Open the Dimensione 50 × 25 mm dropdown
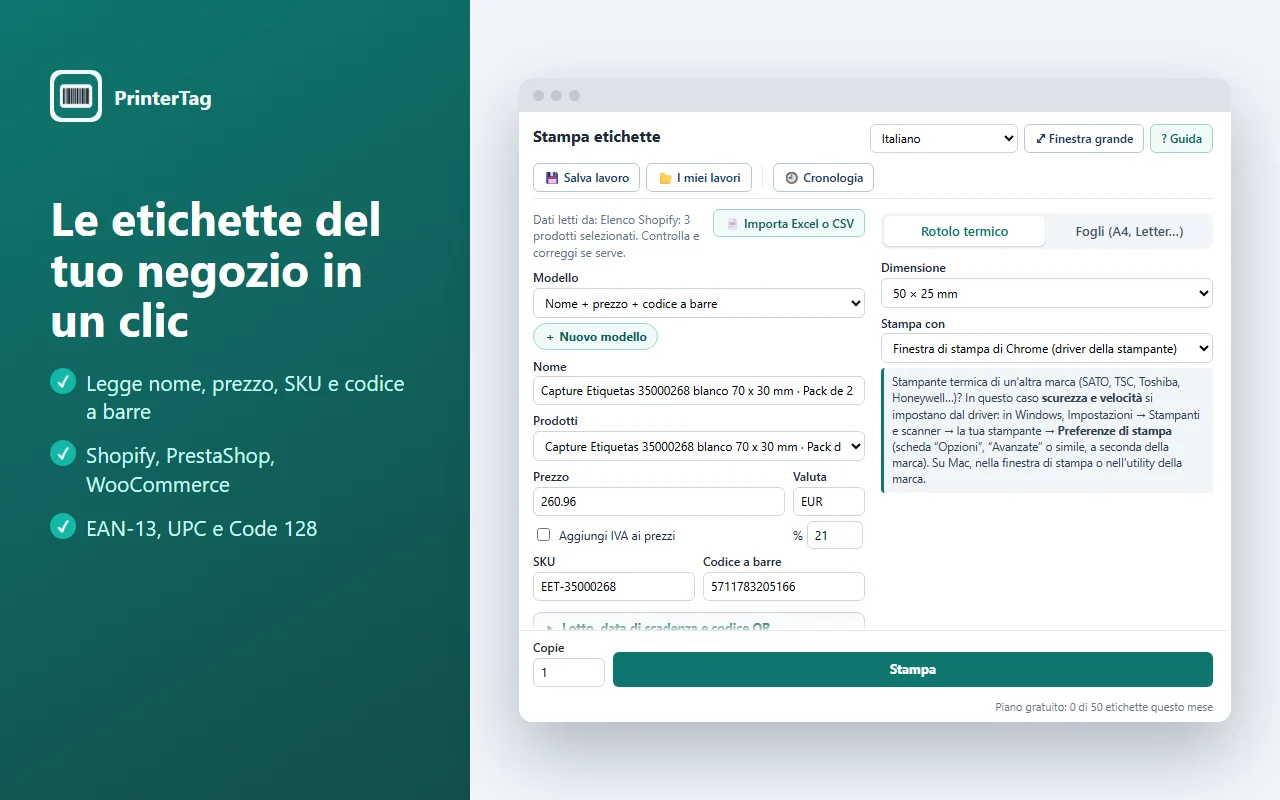 click(x=1047, y=293)
